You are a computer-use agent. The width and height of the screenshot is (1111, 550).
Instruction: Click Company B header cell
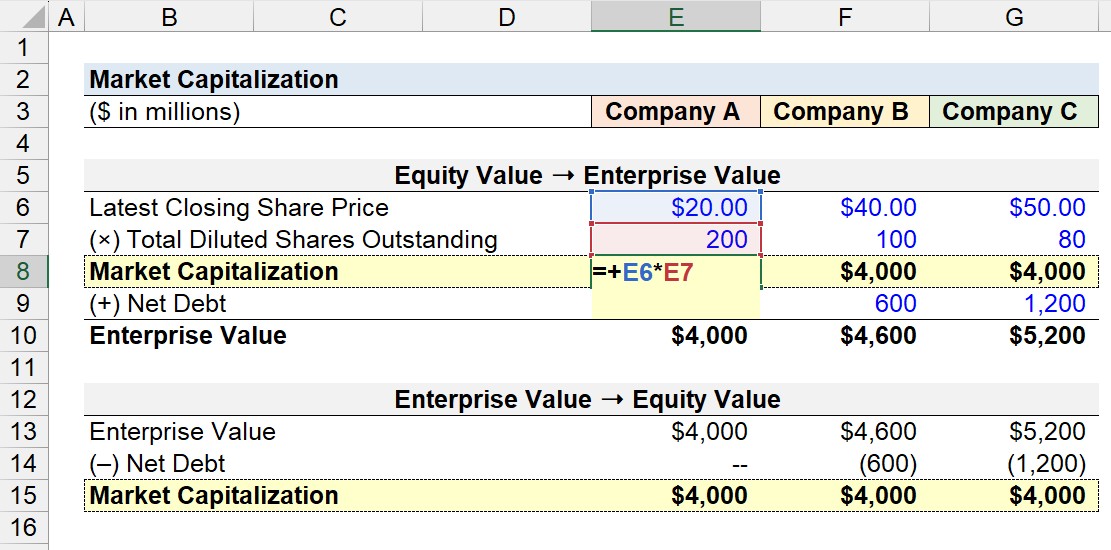point(845,111)
